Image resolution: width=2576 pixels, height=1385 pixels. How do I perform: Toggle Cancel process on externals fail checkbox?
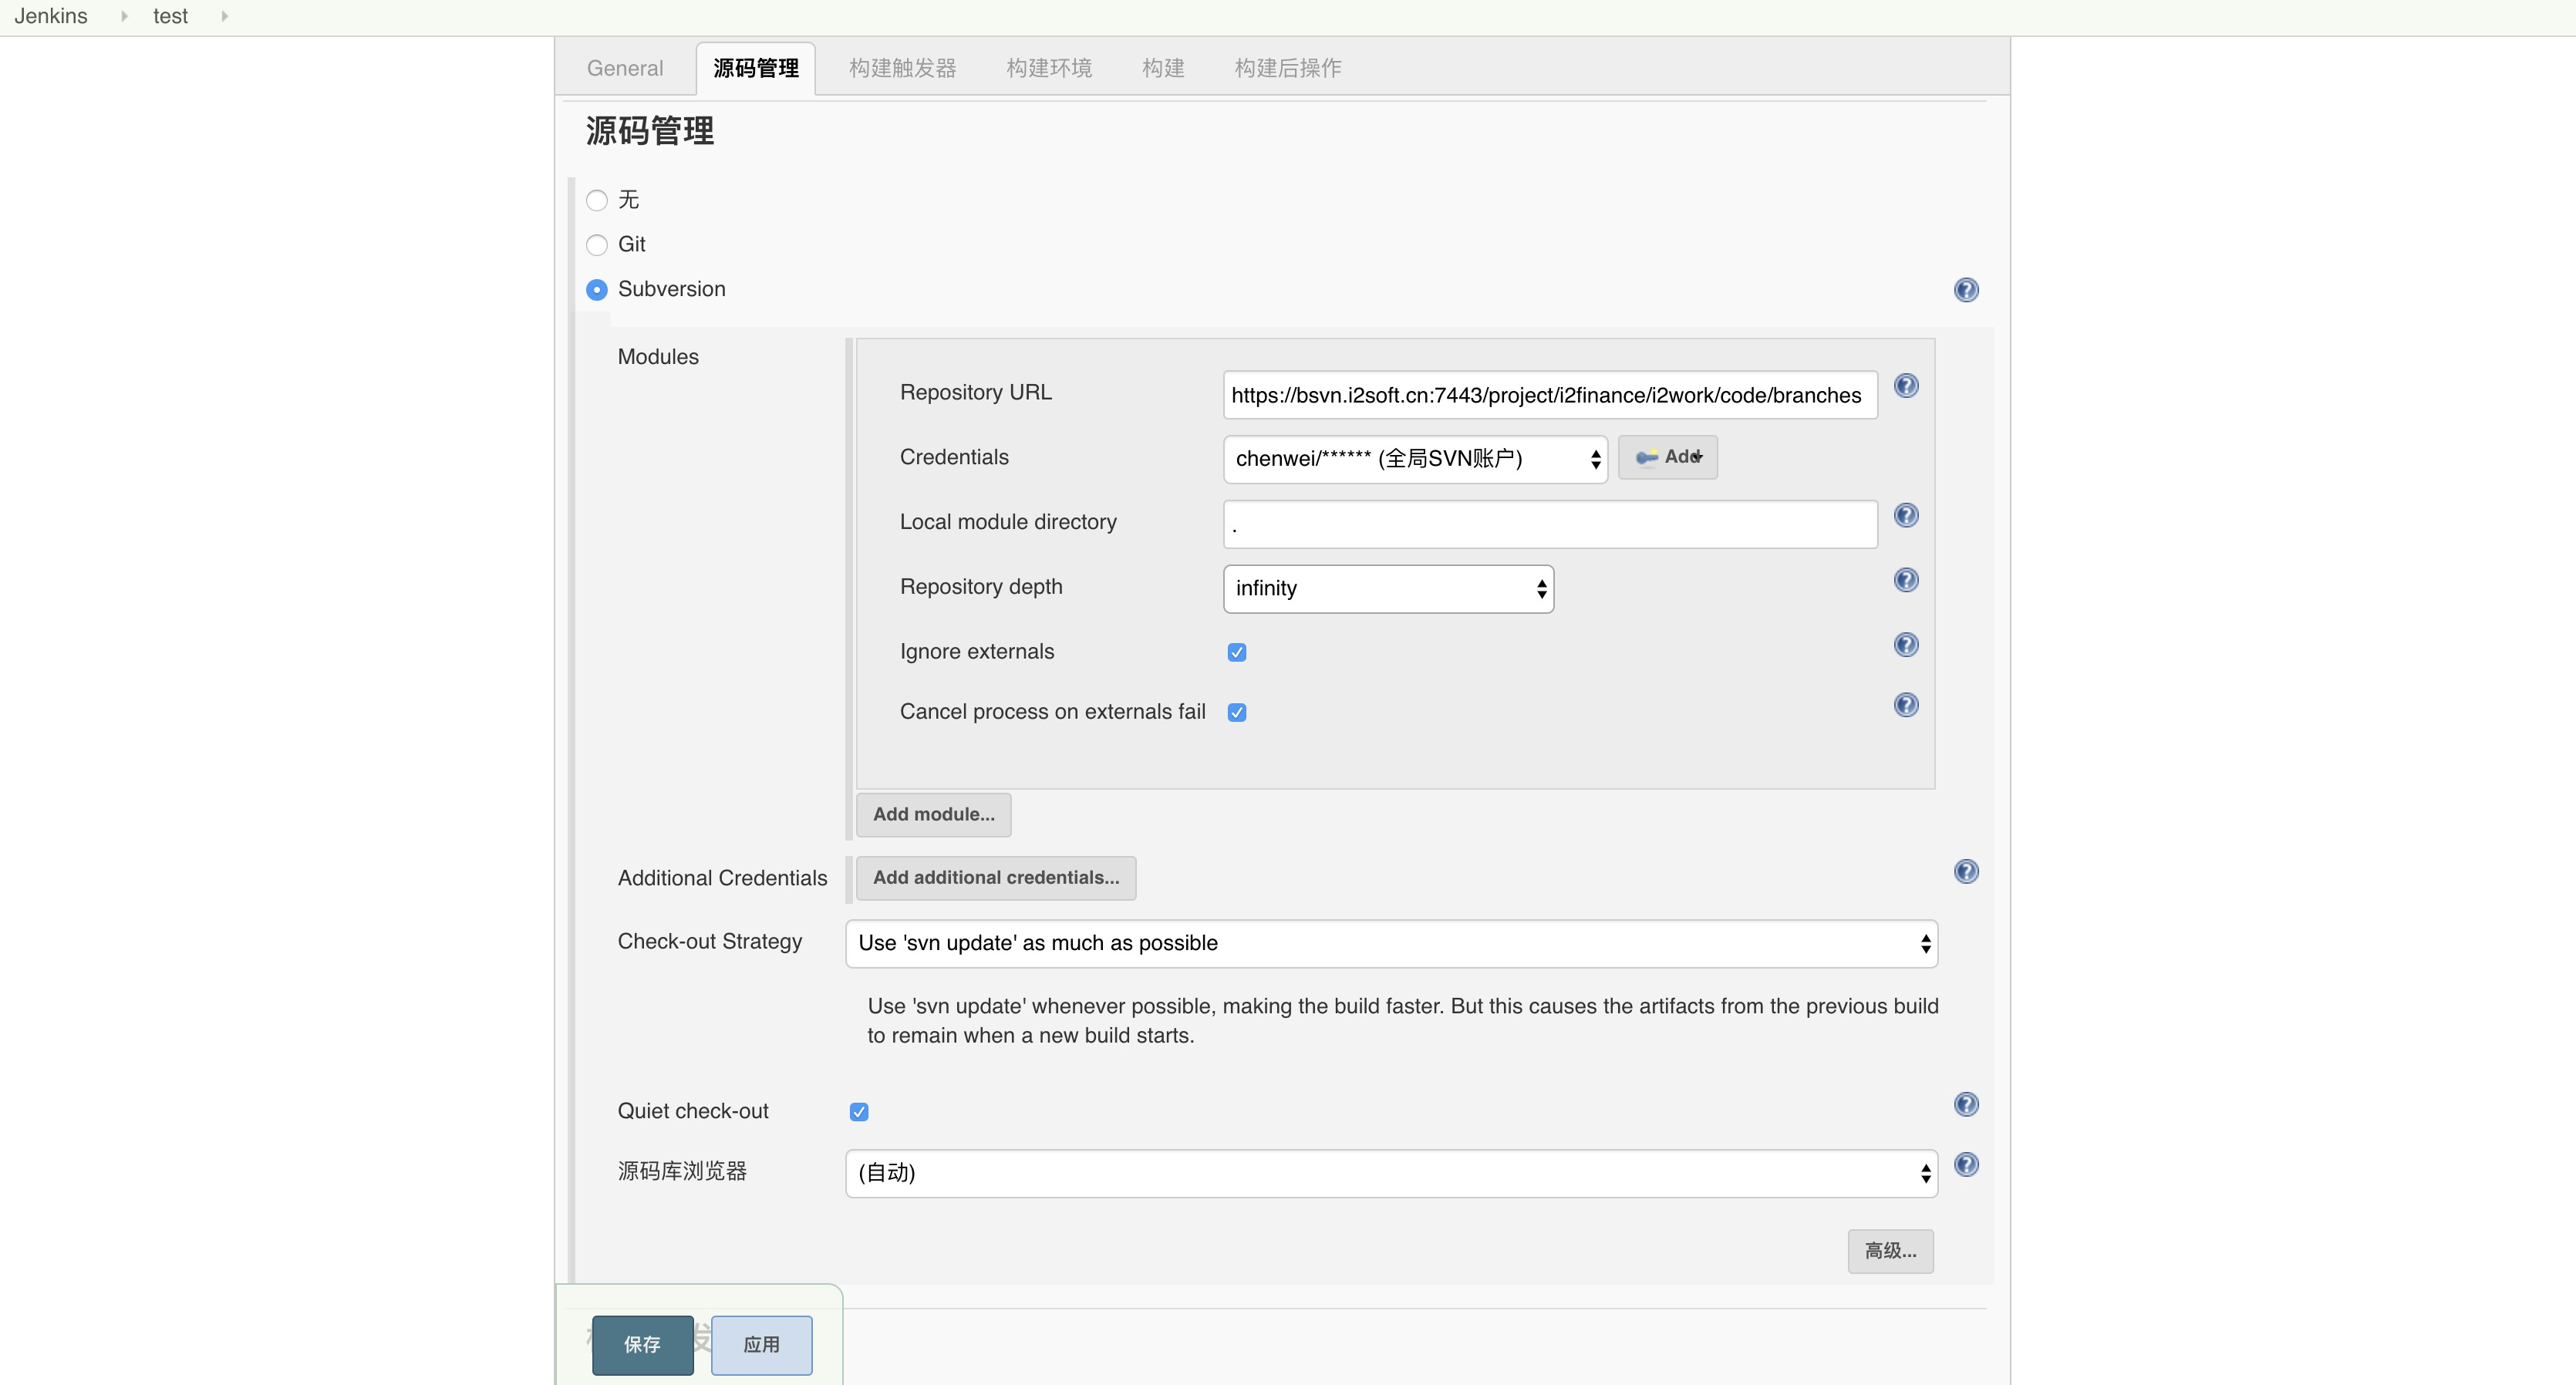(1237, 712)
